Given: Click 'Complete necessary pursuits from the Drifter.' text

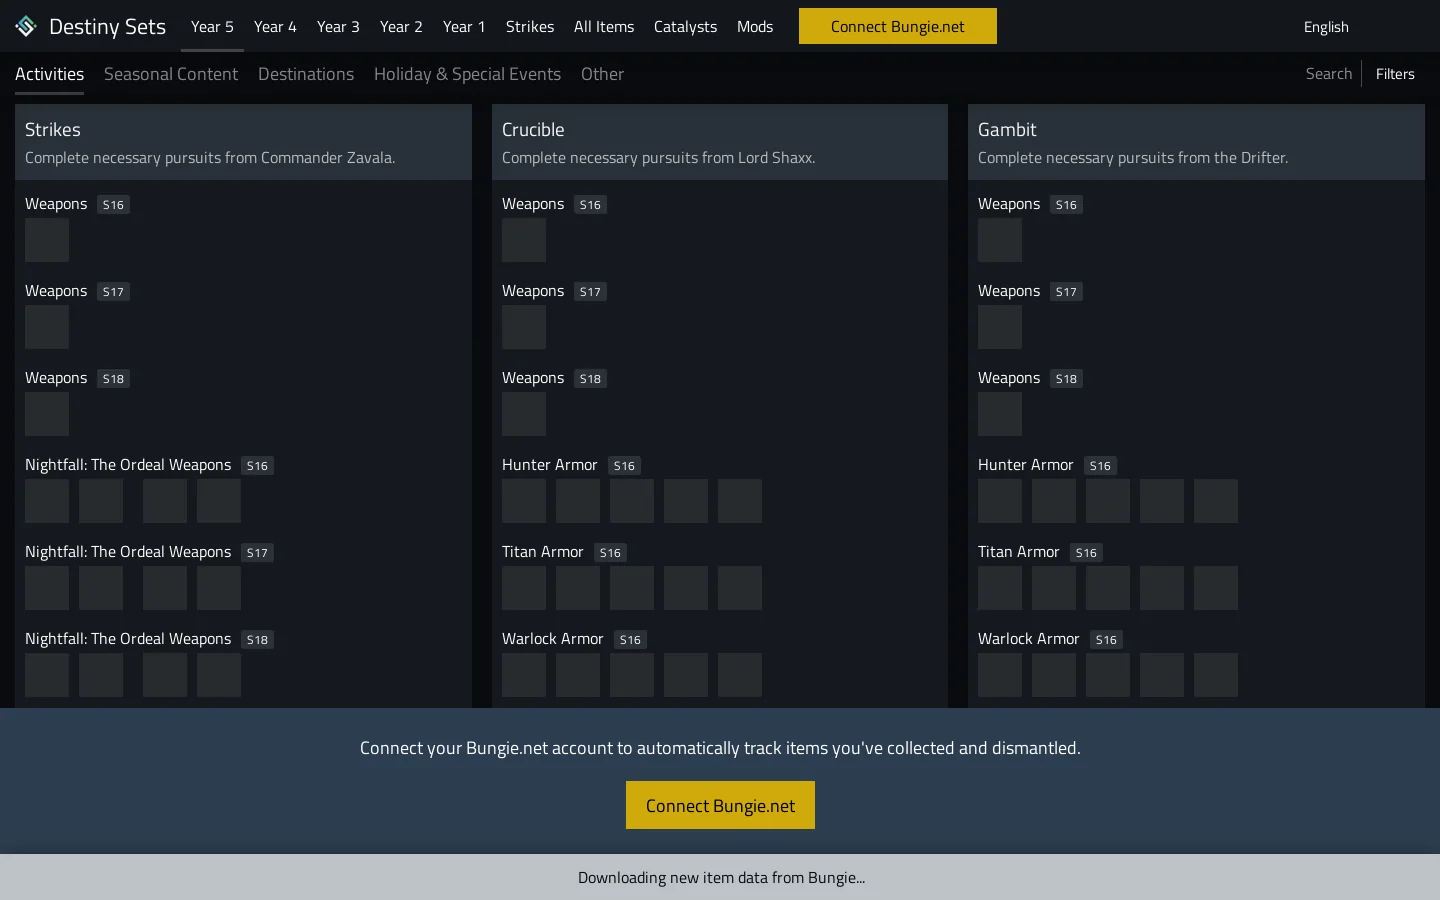Looking at the screenshot, I should click(x=1133, y=158).
